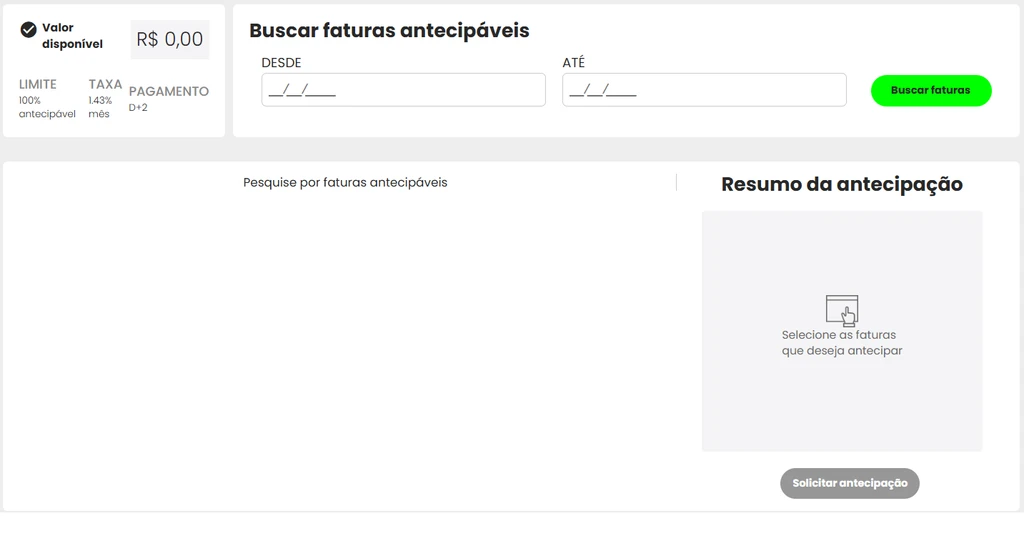Click the checkmark icon beside Valor disponível
Image resolution: width=1024 pixels, height=556 pixels.
pos(28,29)
